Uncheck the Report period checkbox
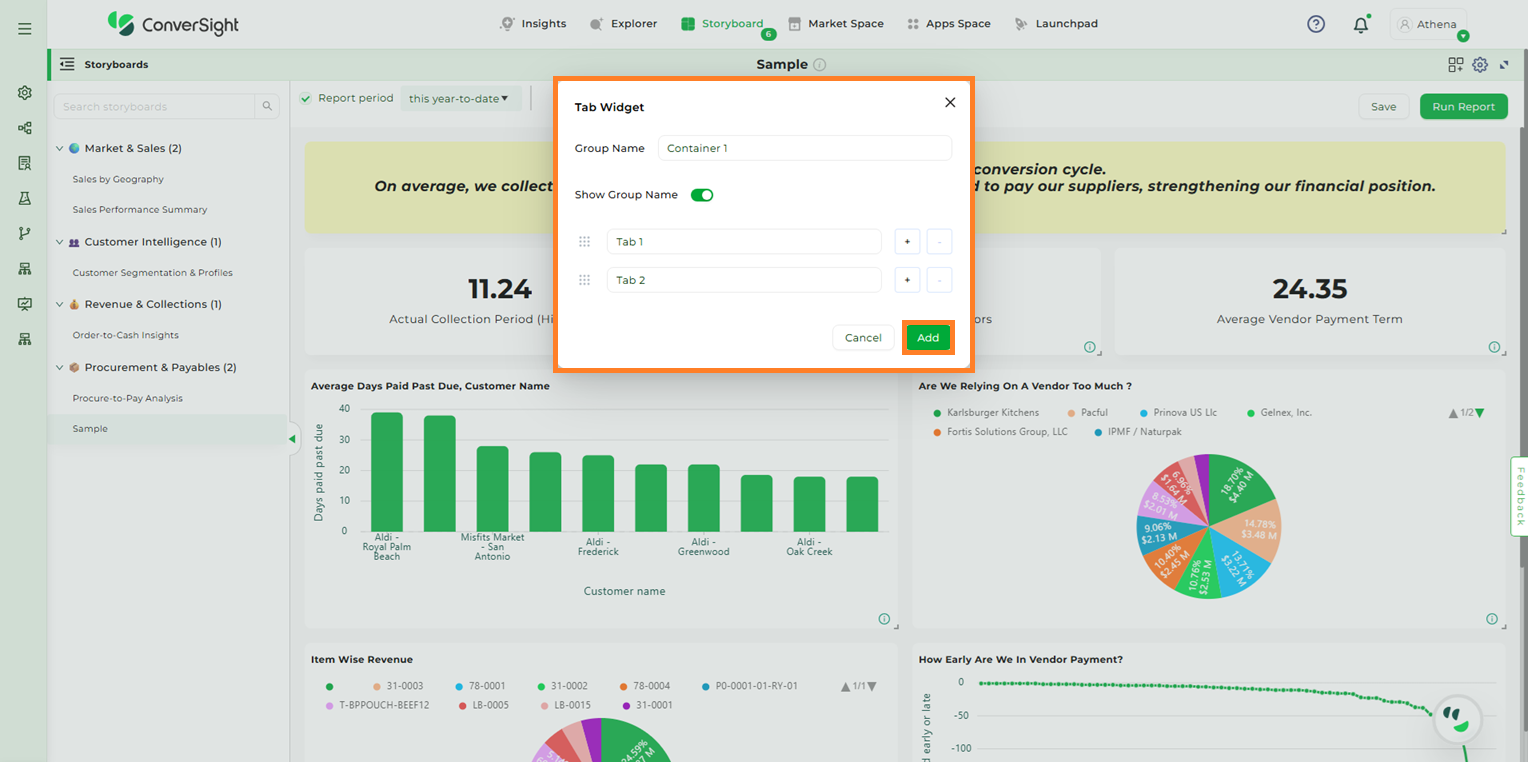1528x762 pixels. [x=306, y=98]
